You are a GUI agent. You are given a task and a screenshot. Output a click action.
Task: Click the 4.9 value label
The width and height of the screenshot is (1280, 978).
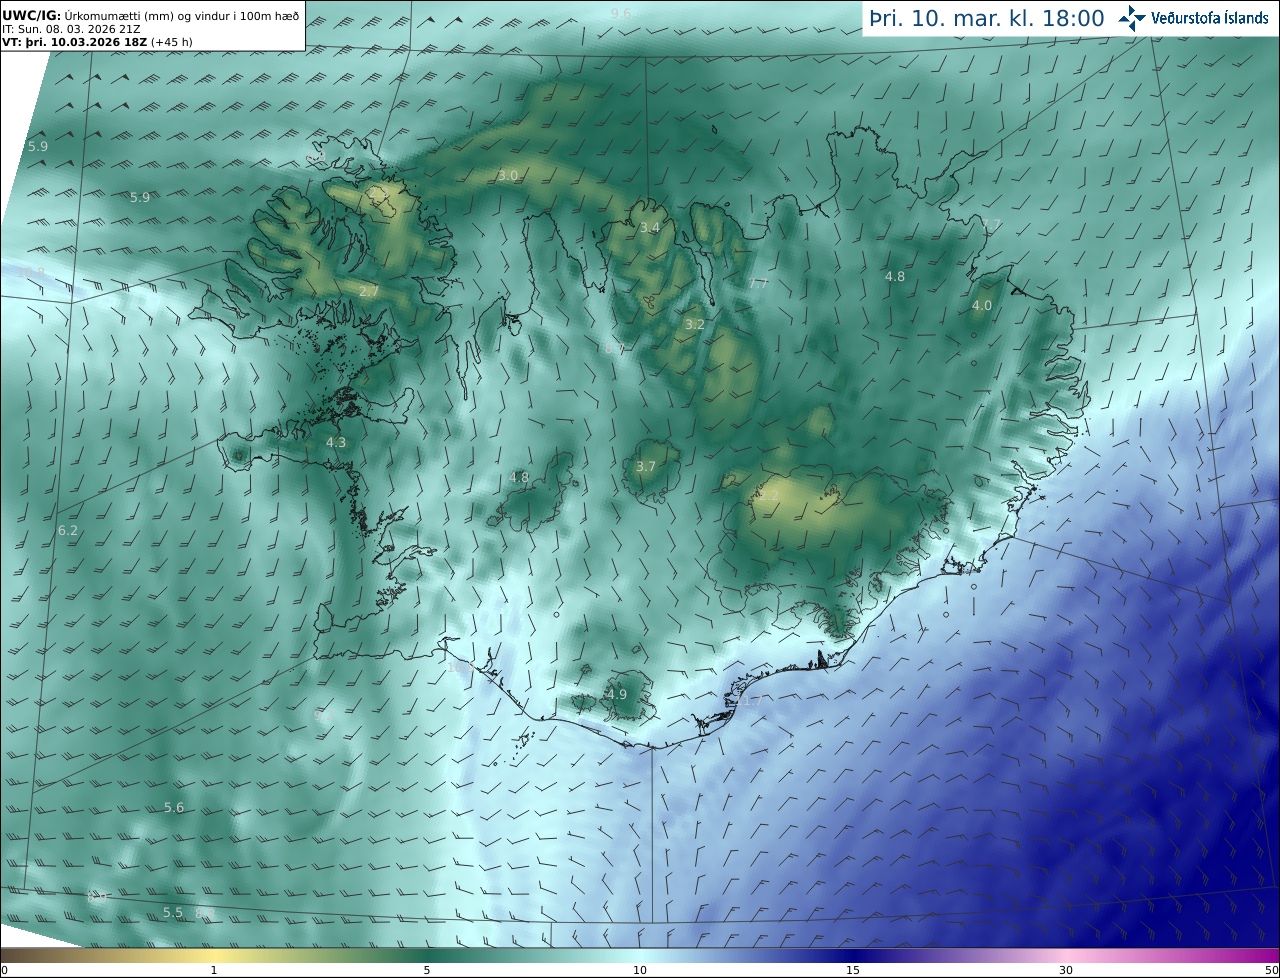click(617, 694)
